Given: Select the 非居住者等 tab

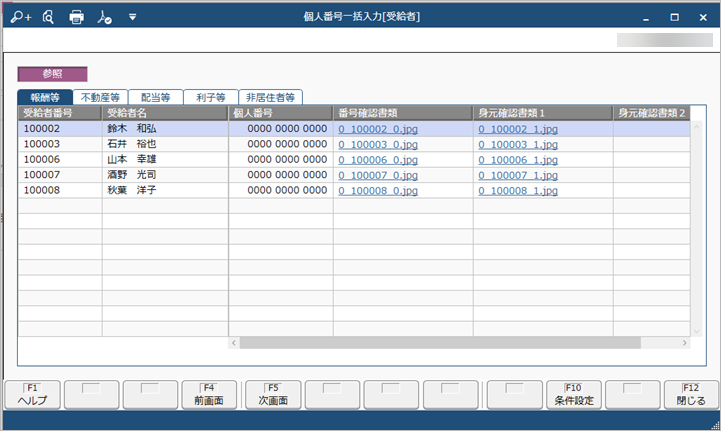Looking at the screenshot, I should (271, 97).
